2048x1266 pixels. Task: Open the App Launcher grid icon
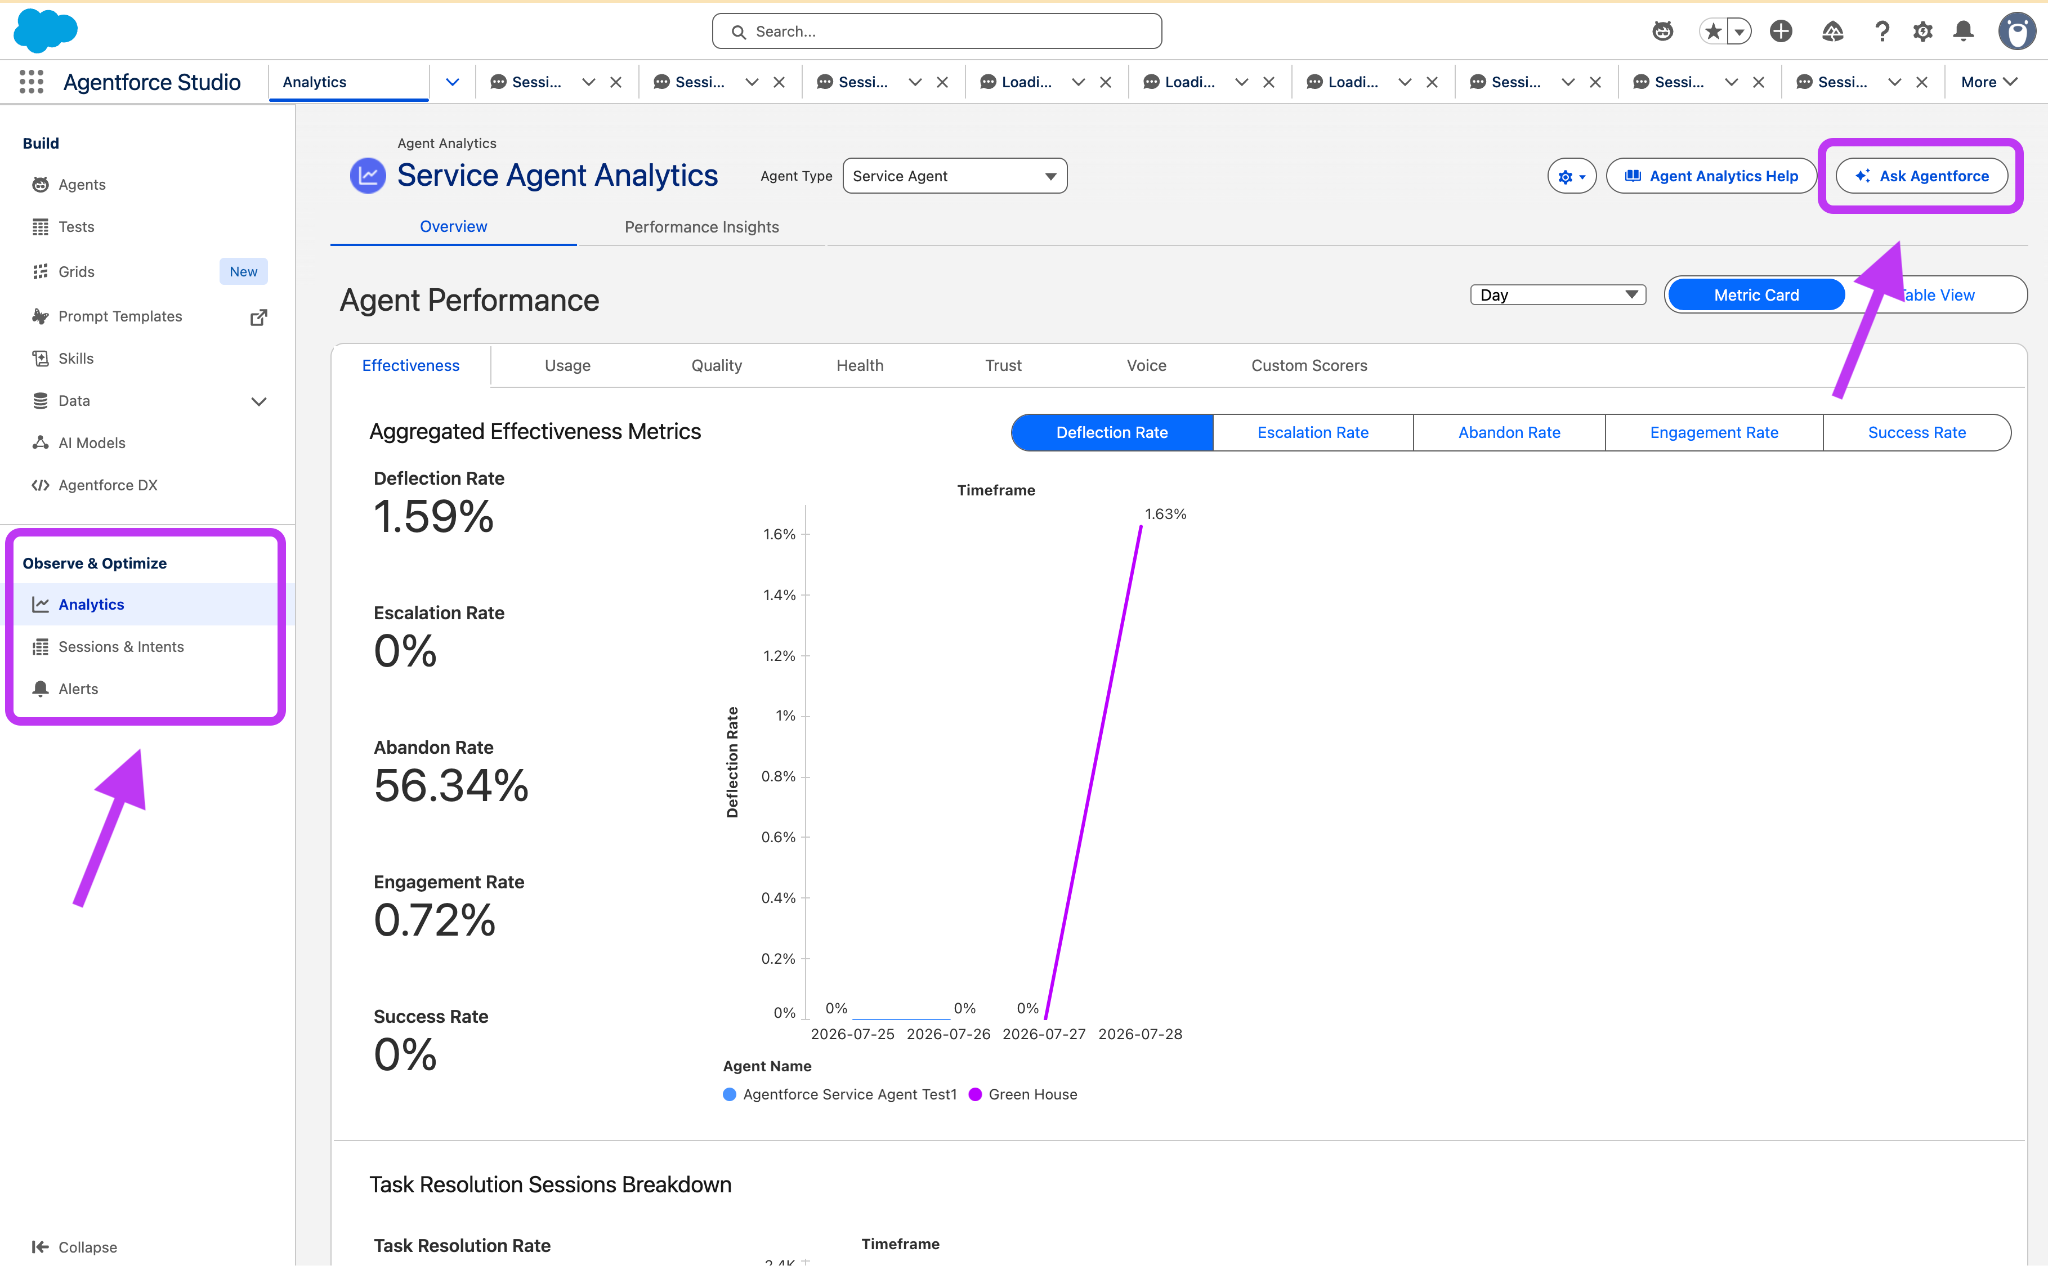[31, 82]
